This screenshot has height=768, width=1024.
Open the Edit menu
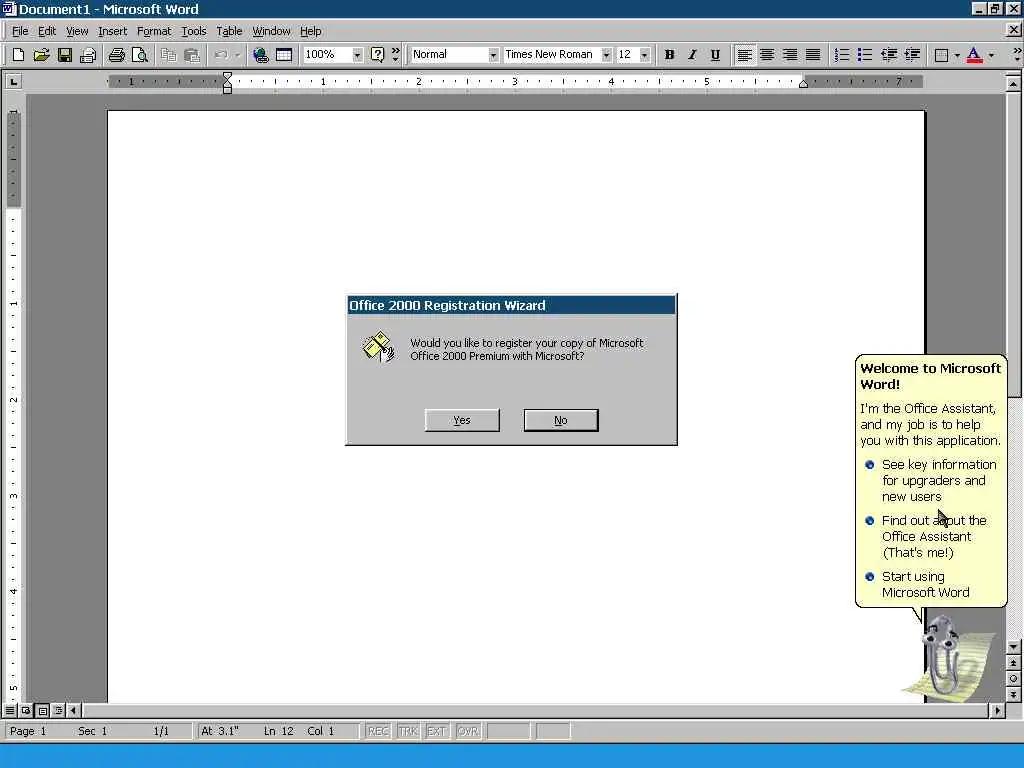coord(46,31)
